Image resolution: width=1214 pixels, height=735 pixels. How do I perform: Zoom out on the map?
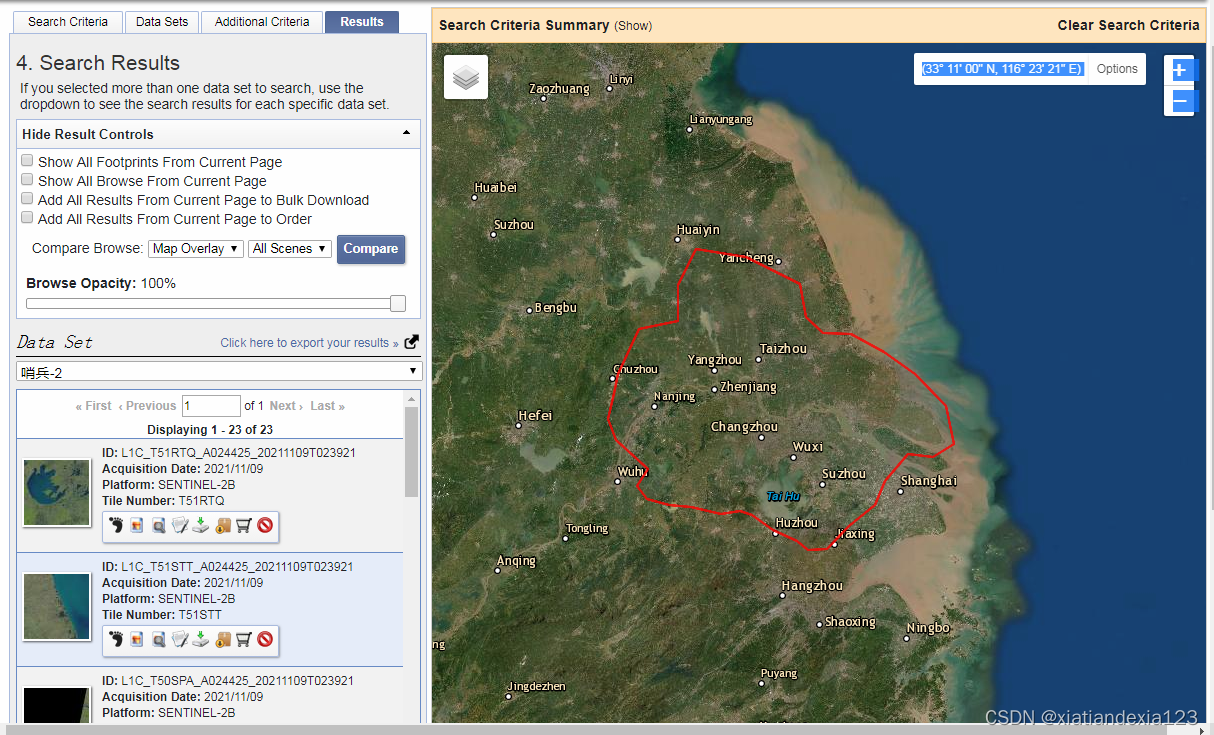1180,101
